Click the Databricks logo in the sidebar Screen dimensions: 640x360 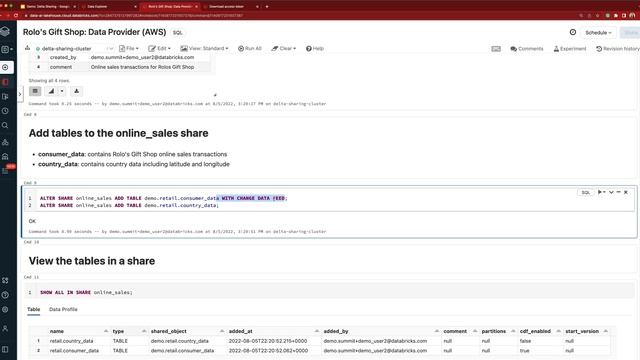(x=5, y=31)
